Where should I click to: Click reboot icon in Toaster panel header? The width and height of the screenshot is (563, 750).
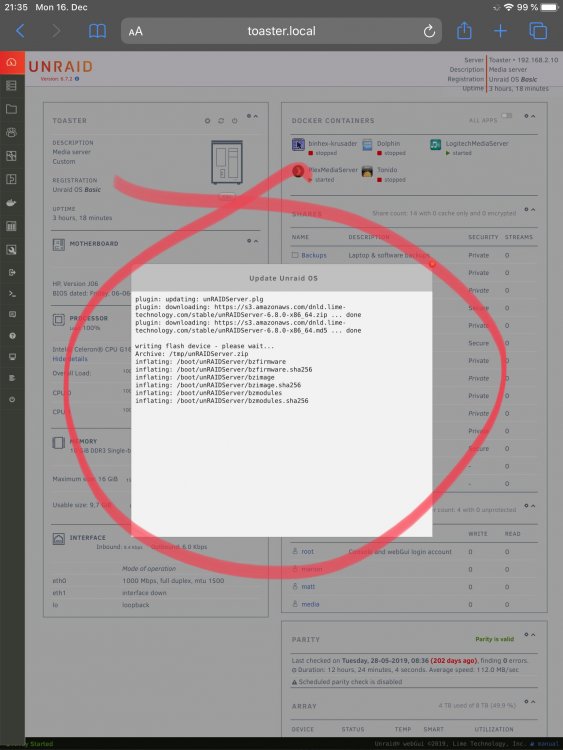[x=221, y=121]
